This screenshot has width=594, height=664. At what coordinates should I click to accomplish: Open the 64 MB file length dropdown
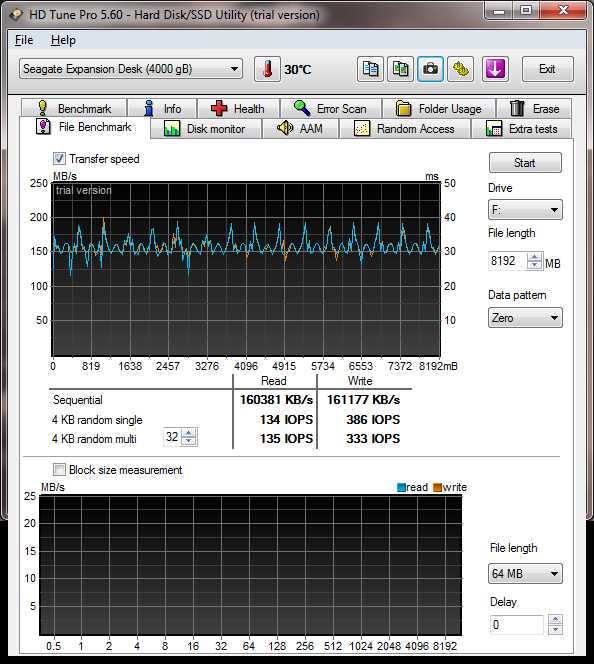525,574
